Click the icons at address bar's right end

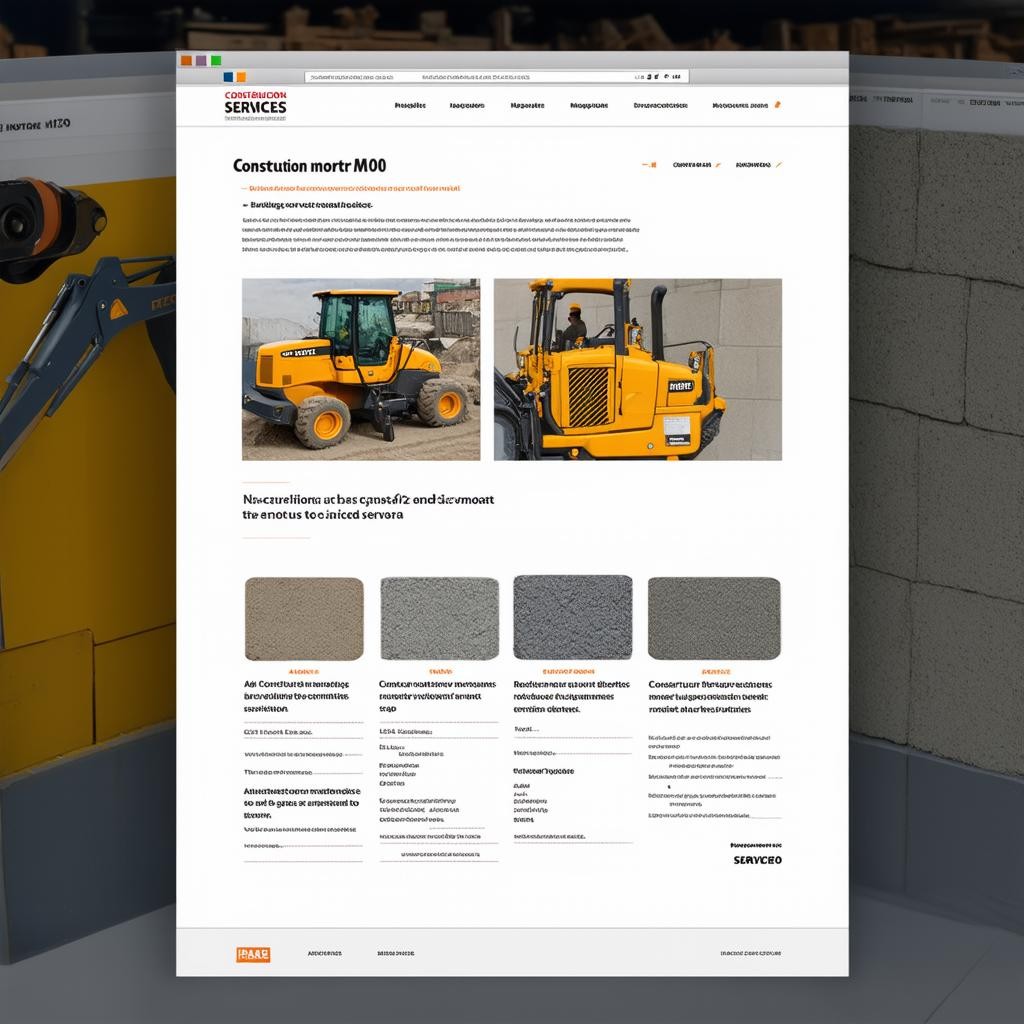tap(662, 76)
